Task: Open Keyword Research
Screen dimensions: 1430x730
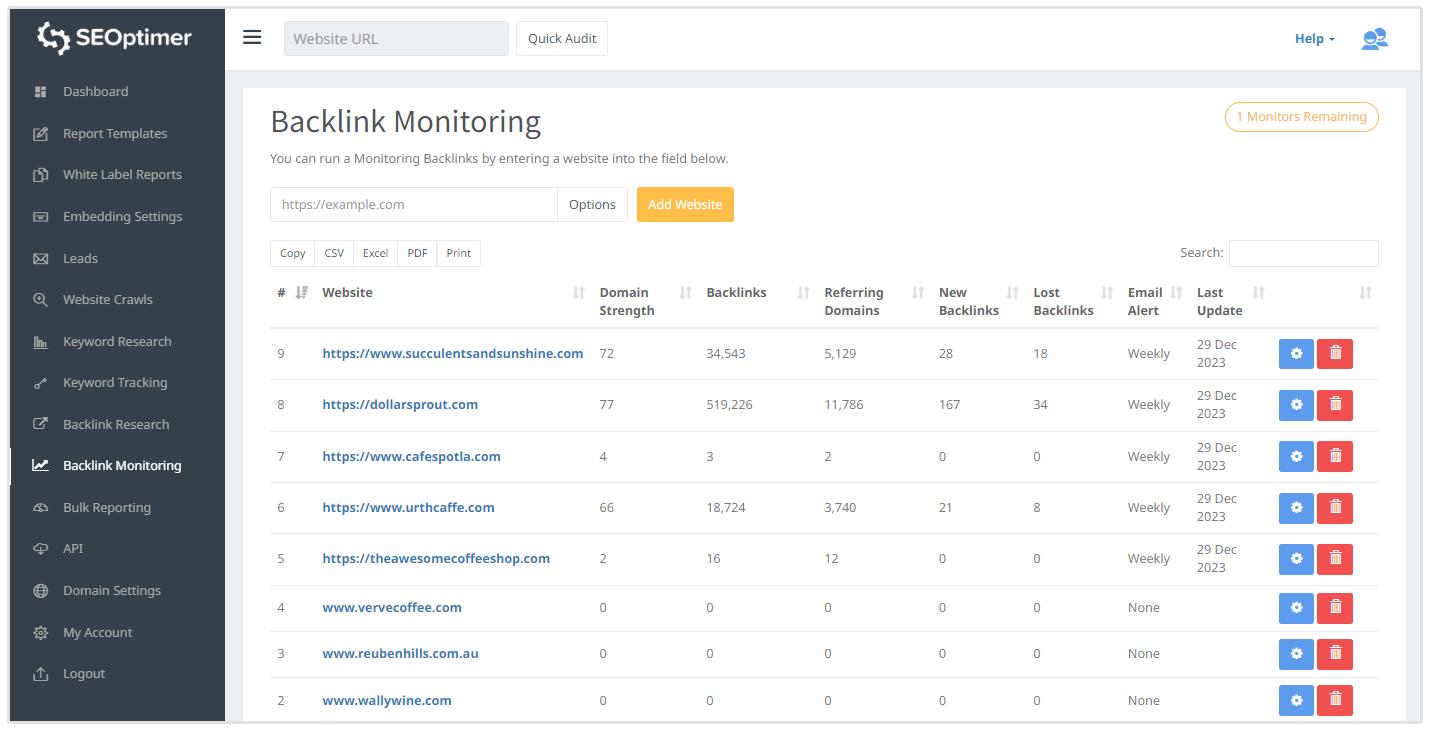Action: (x=117, y=341)
